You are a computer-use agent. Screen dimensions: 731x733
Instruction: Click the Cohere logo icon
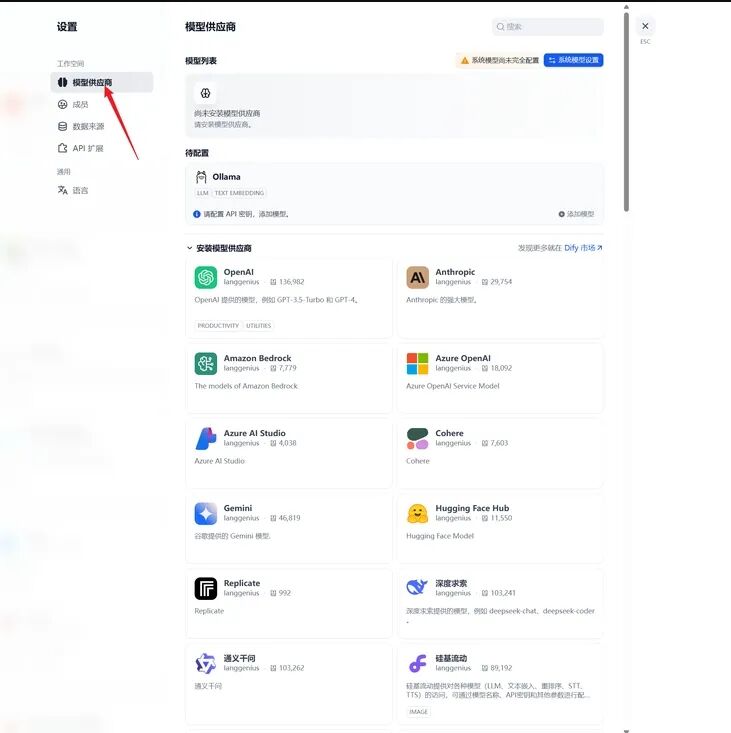(417, 438)
